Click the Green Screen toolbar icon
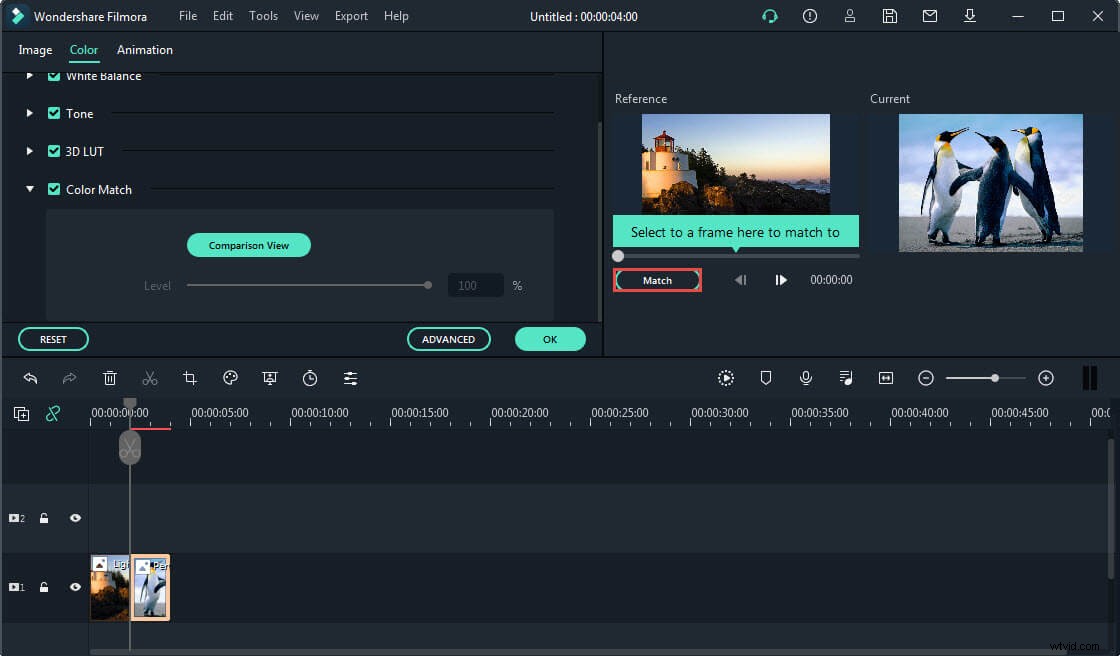Image resolution: width=1120 pixels, height=656 pixels. pos(270,378)
